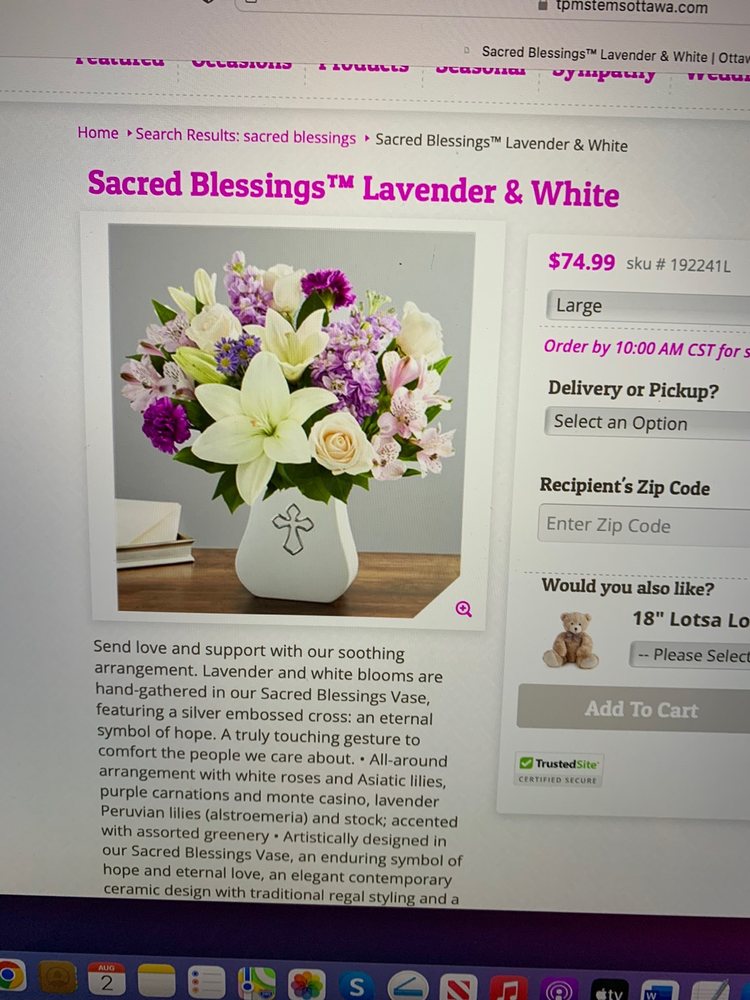Open the Notes app in the dock

click(x=156, y=980)
